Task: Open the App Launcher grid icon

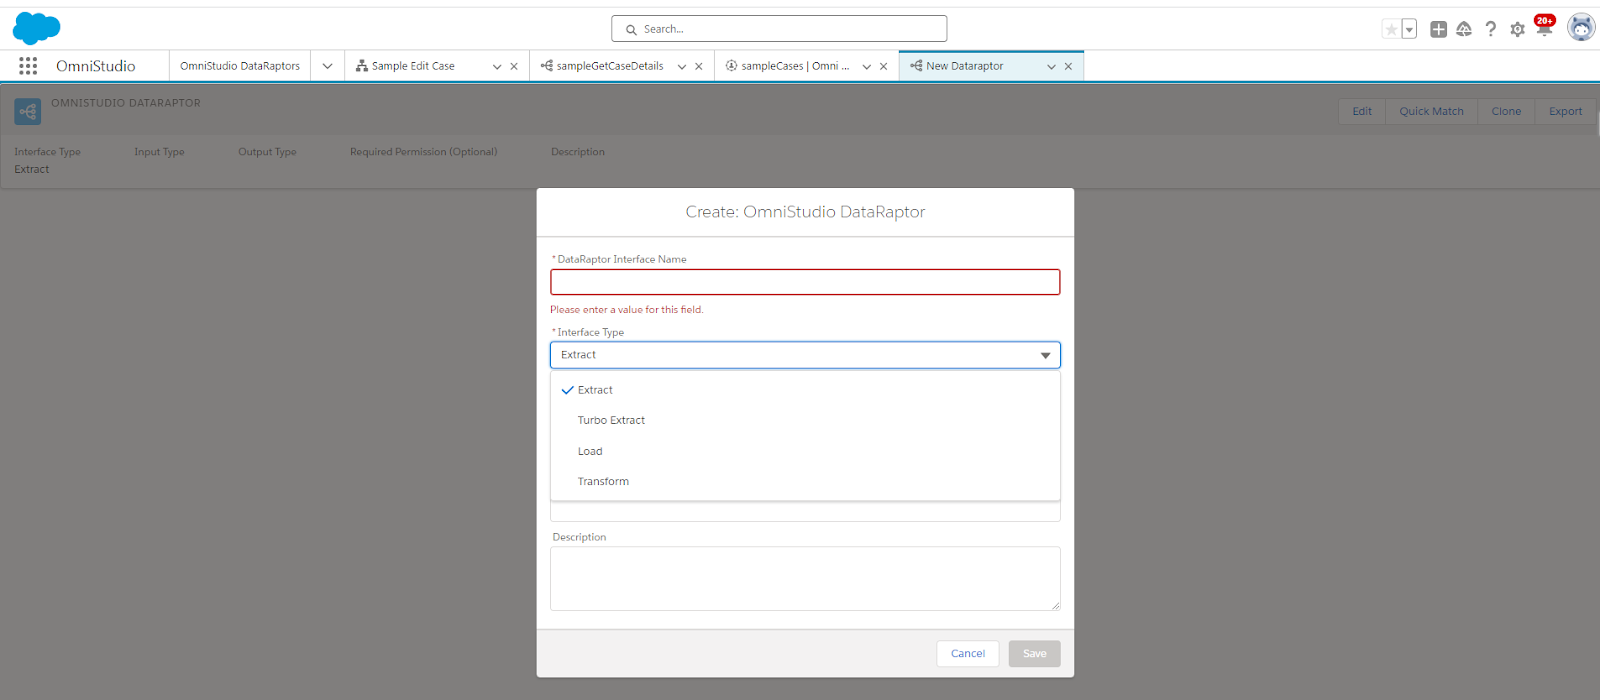Action: 28,66
